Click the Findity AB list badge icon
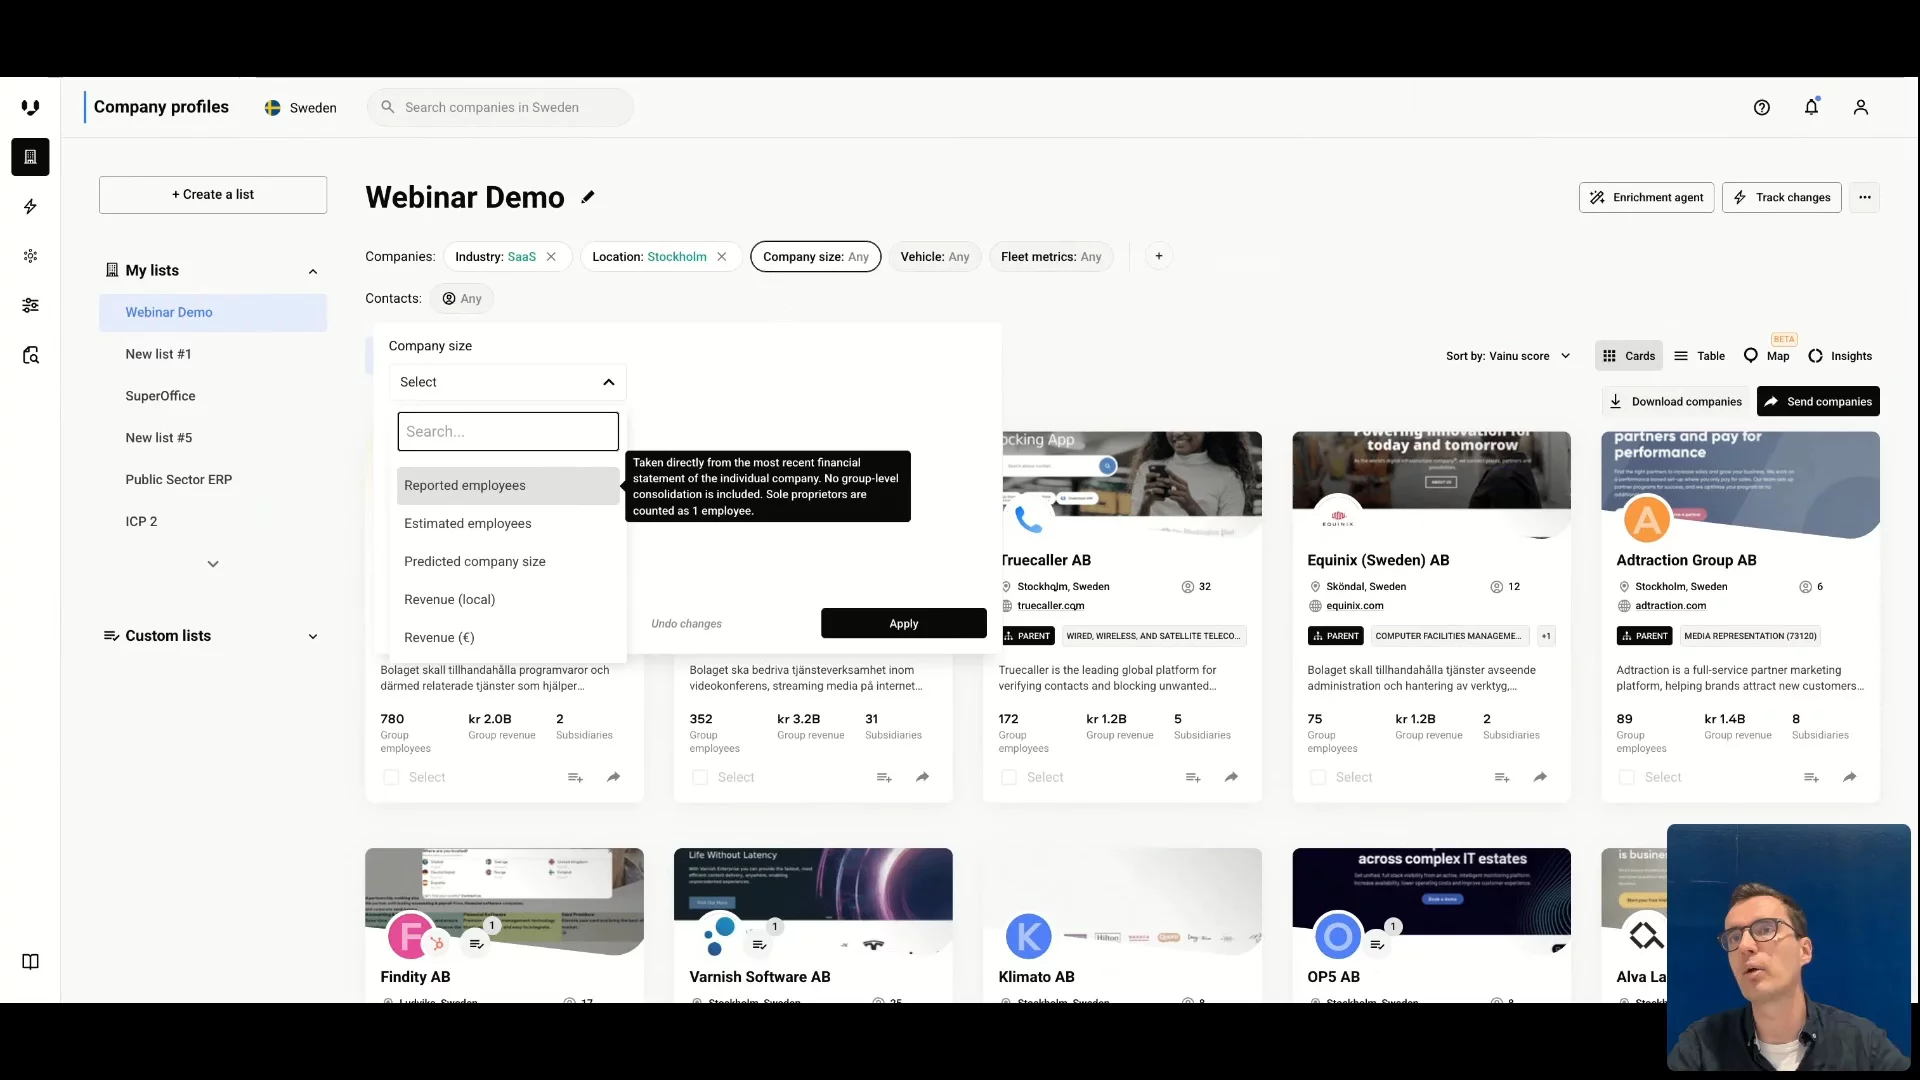The image size is (1920, 1080). (476, 944)
